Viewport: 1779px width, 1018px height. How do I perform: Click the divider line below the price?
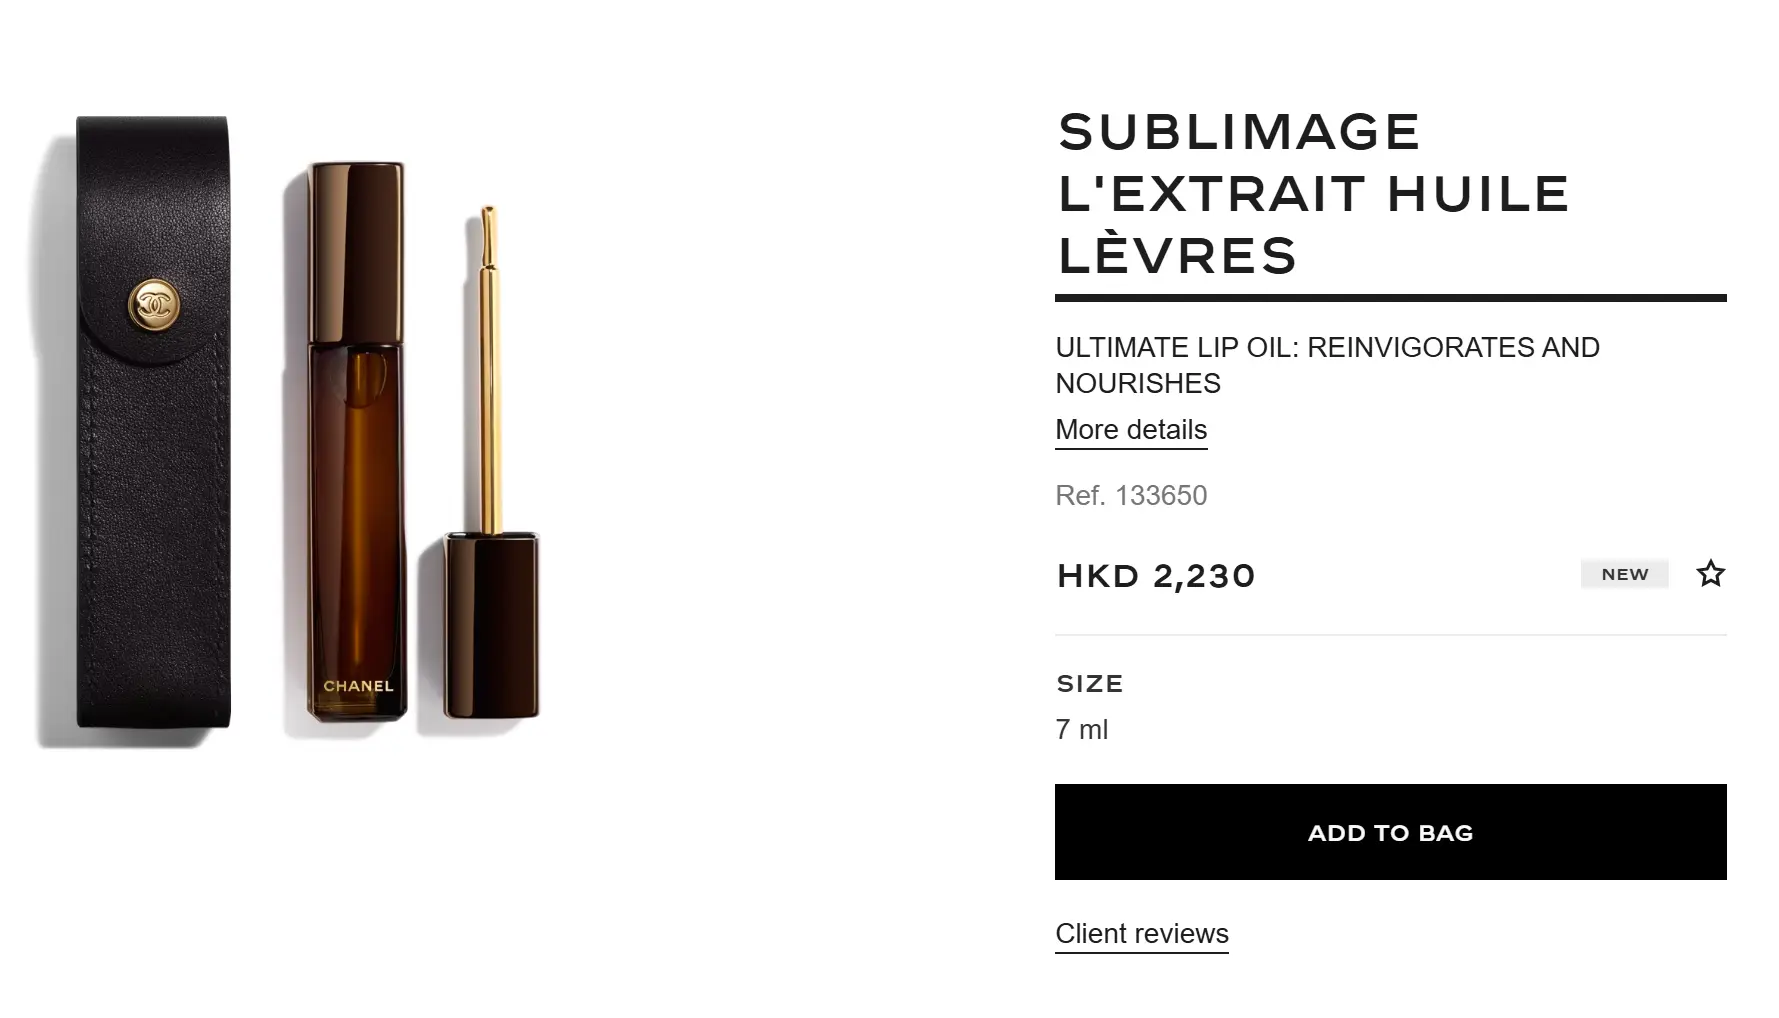(1389, 633)
